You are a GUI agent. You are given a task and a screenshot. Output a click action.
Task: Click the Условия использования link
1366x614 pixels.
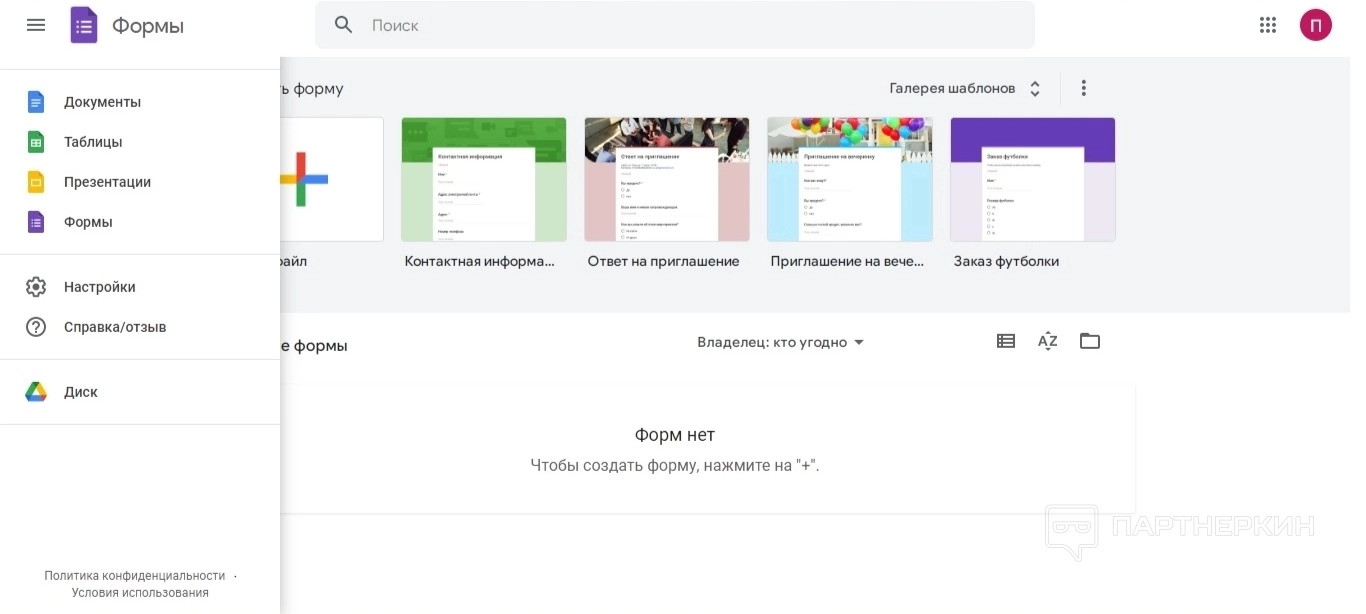pyautogui.click(x=140, y=593)
